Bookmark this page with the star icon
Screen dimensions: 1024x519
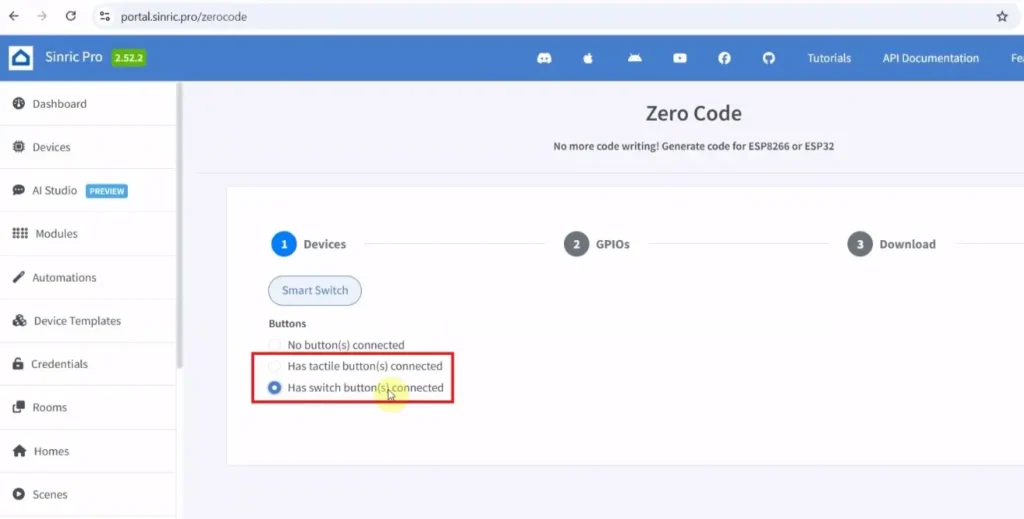[1002, 17]
